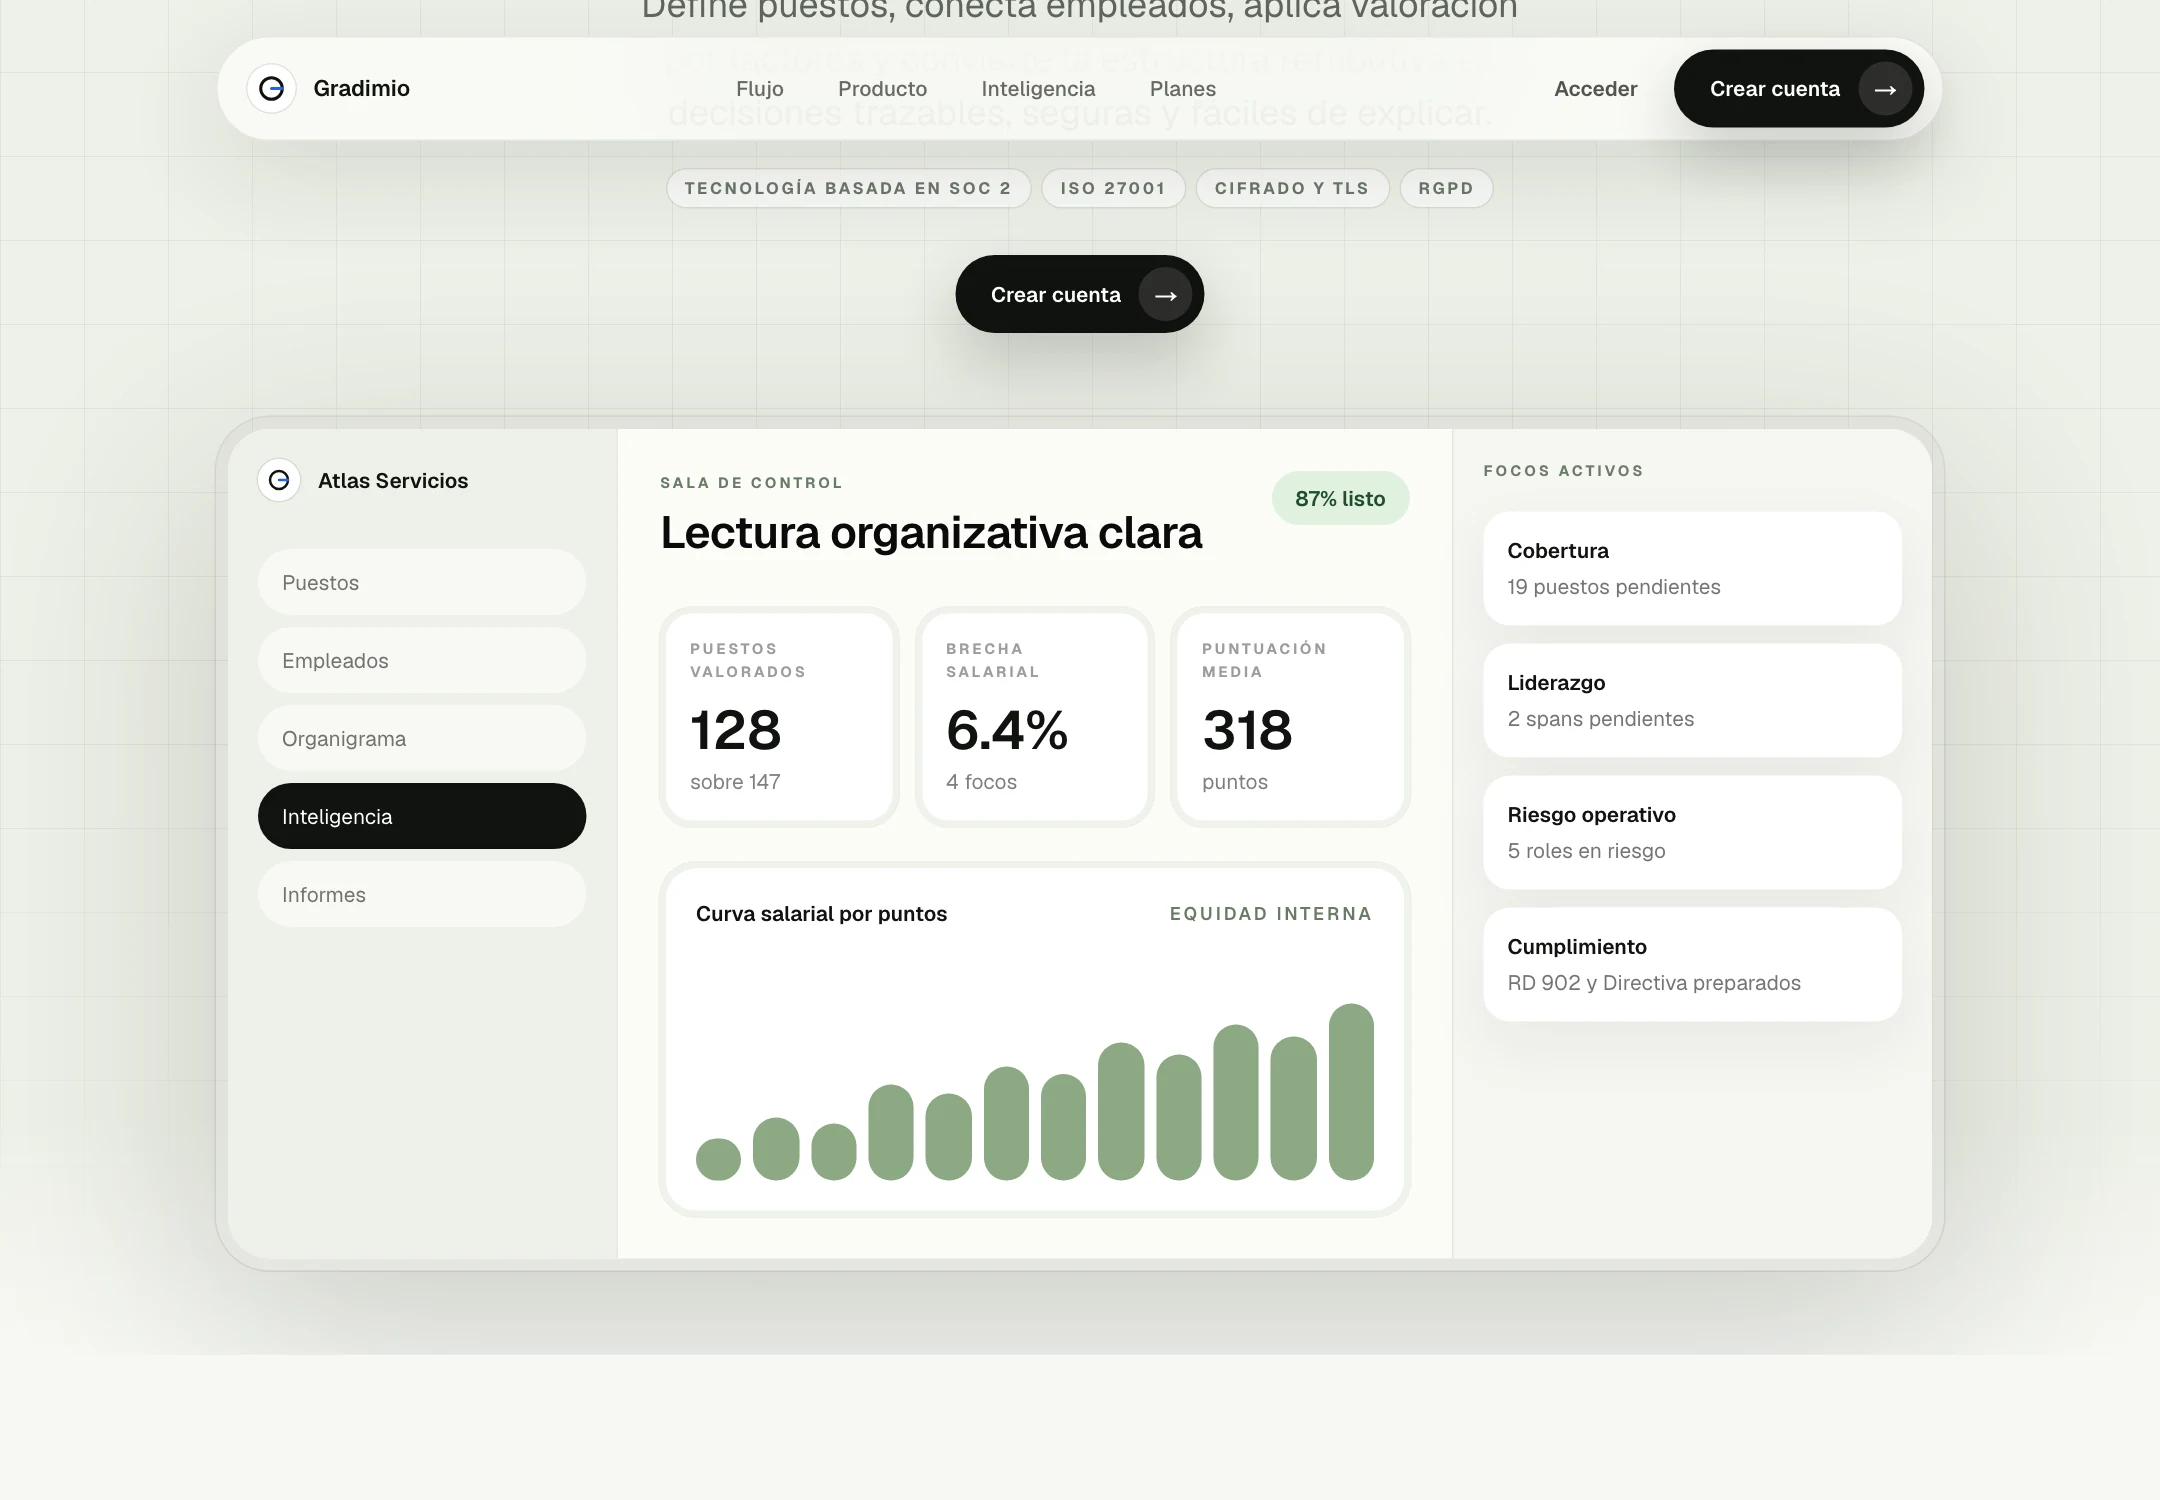Click 'RD 902 y Directiva preparados' text
This screenshot has width=2160, height=1500.
[x=1654, y=983]
